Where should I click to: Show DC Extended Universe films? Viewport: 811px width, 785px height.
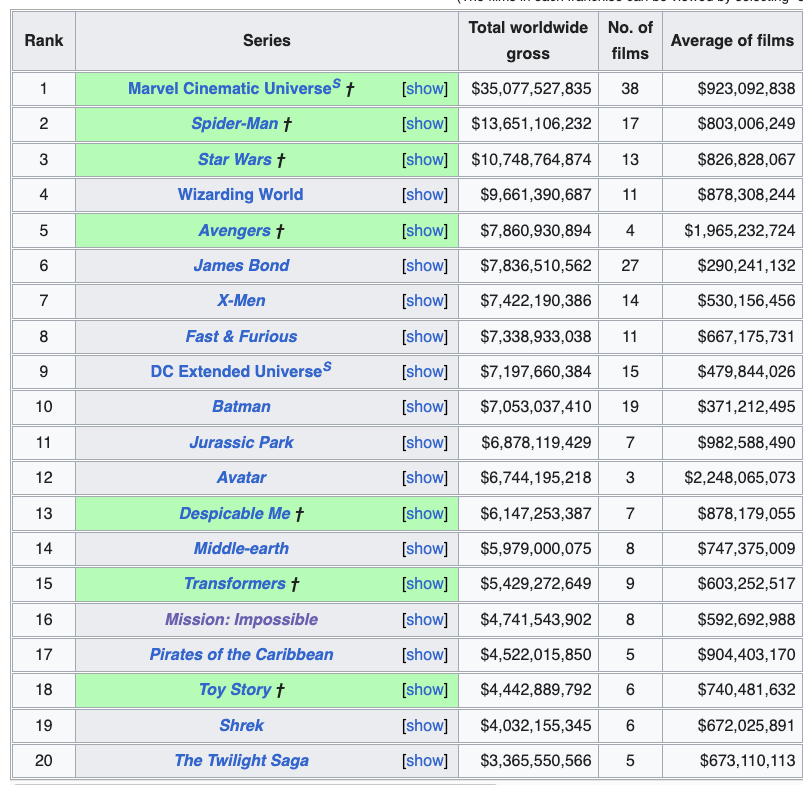pyautogui.click(x=425, y=371)
